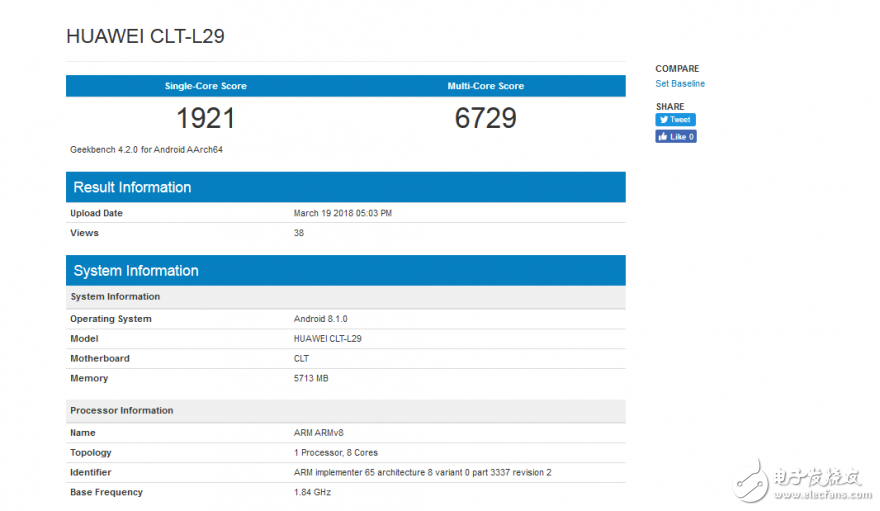This screenshot has width=880, height=511.
Task: Click the HUAWEI CLT-L29 page title
Action: click(145, 37)
